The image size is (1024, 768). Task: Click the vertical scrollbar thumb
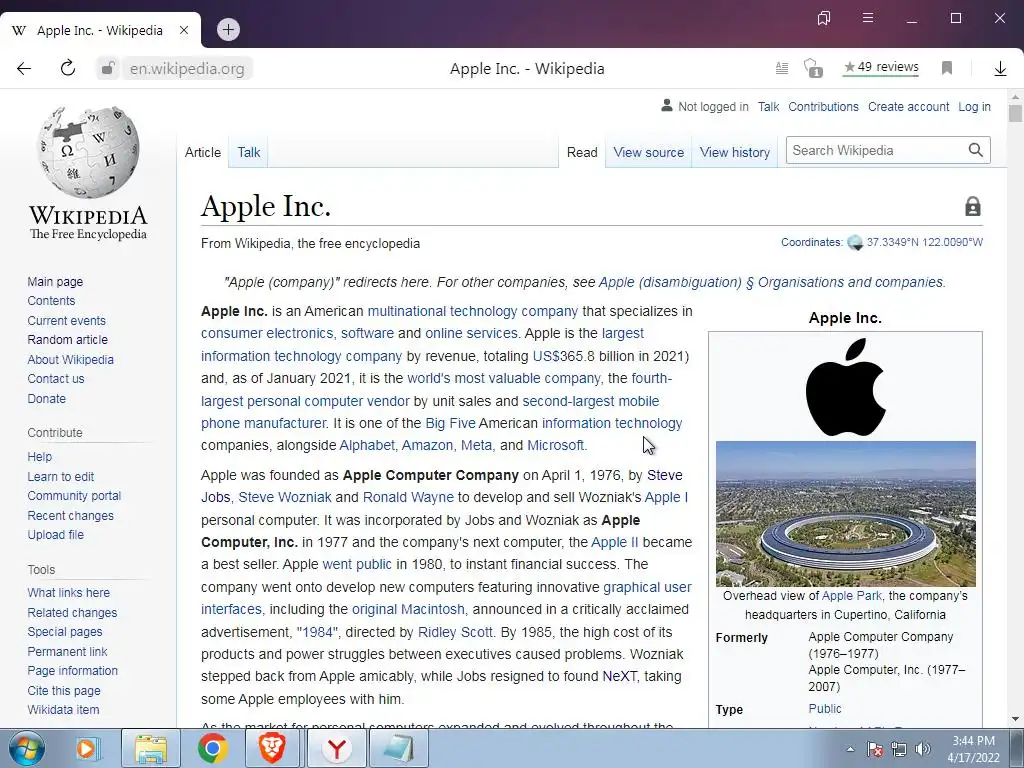pos(1015,113)
